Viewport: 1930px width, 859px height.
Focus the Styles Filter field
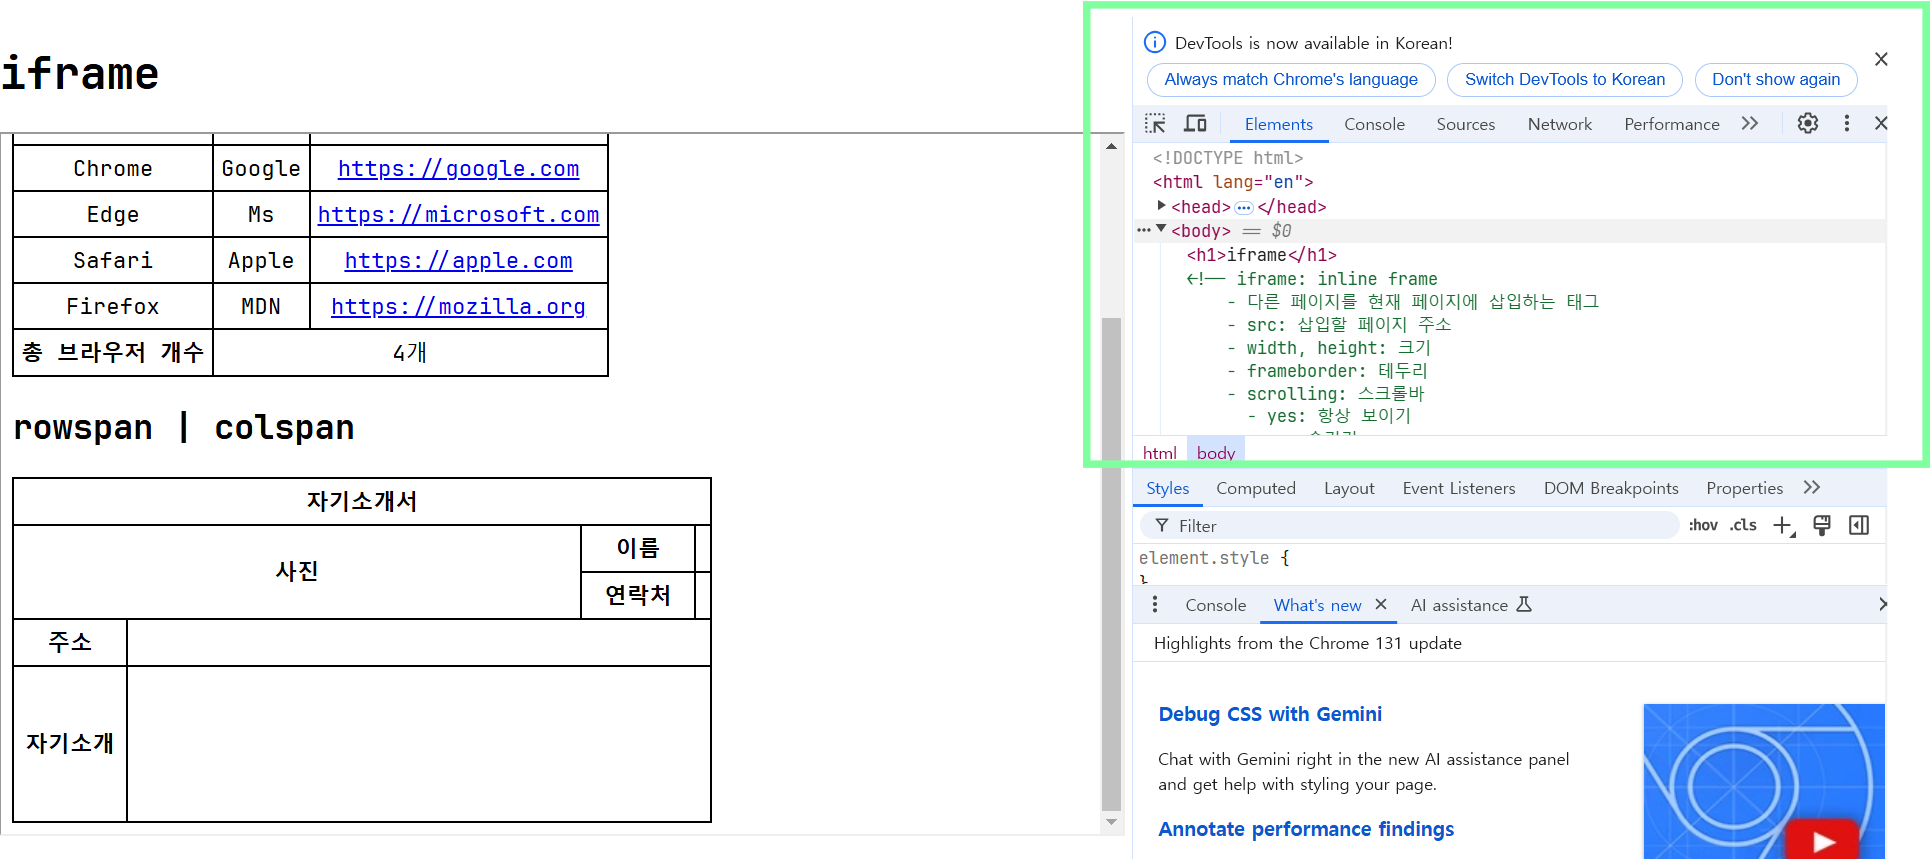1410,526
